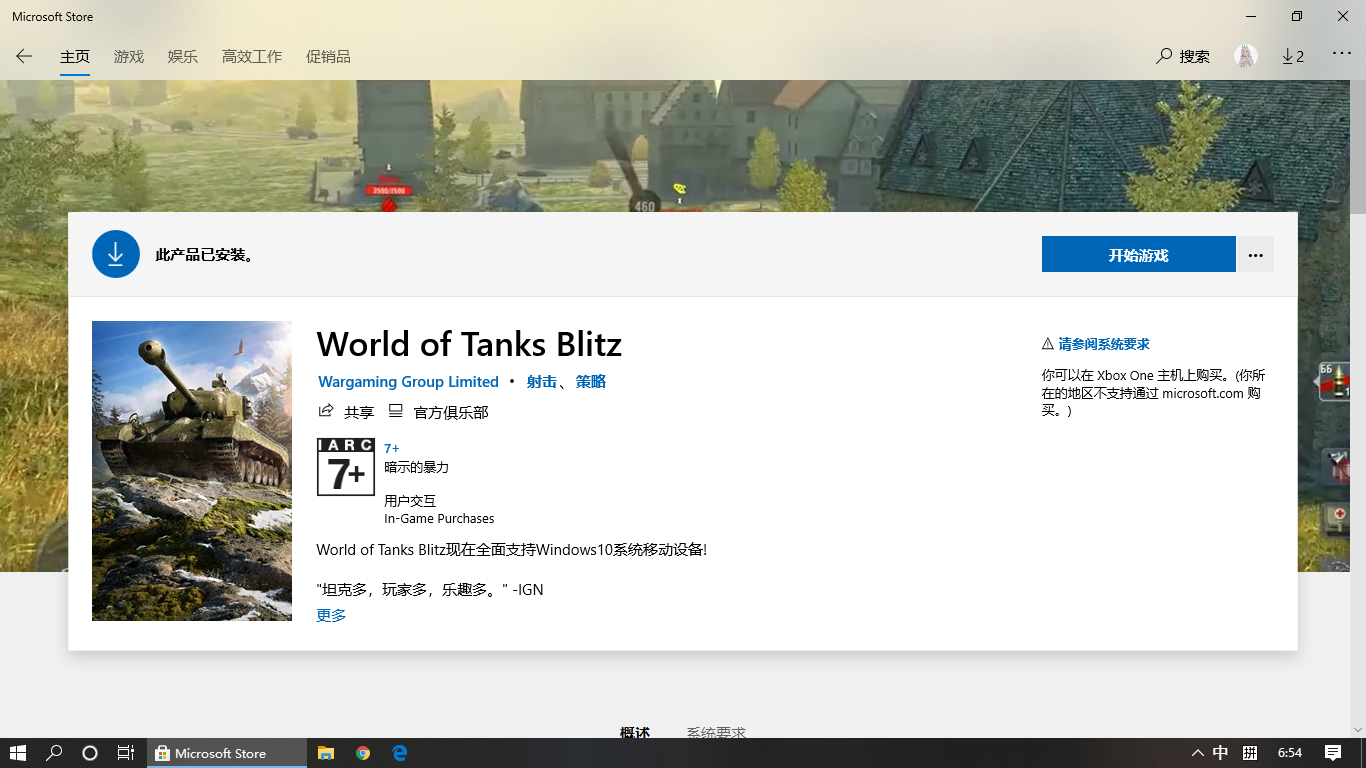
Task: Launch Edge from the taskbar
Action: coord(399,753)
